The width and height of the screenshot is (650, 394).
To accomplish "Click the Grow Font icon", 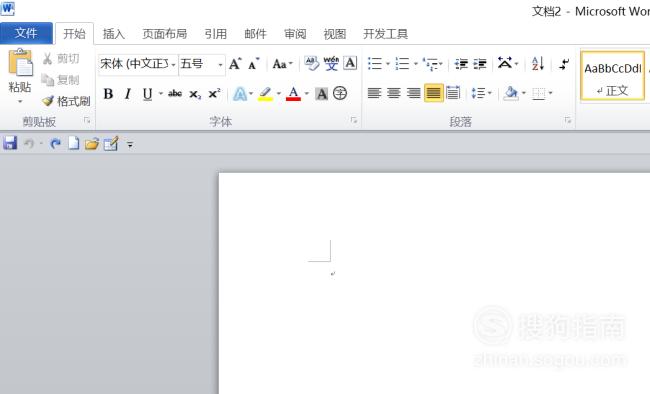I will [235, 63].
